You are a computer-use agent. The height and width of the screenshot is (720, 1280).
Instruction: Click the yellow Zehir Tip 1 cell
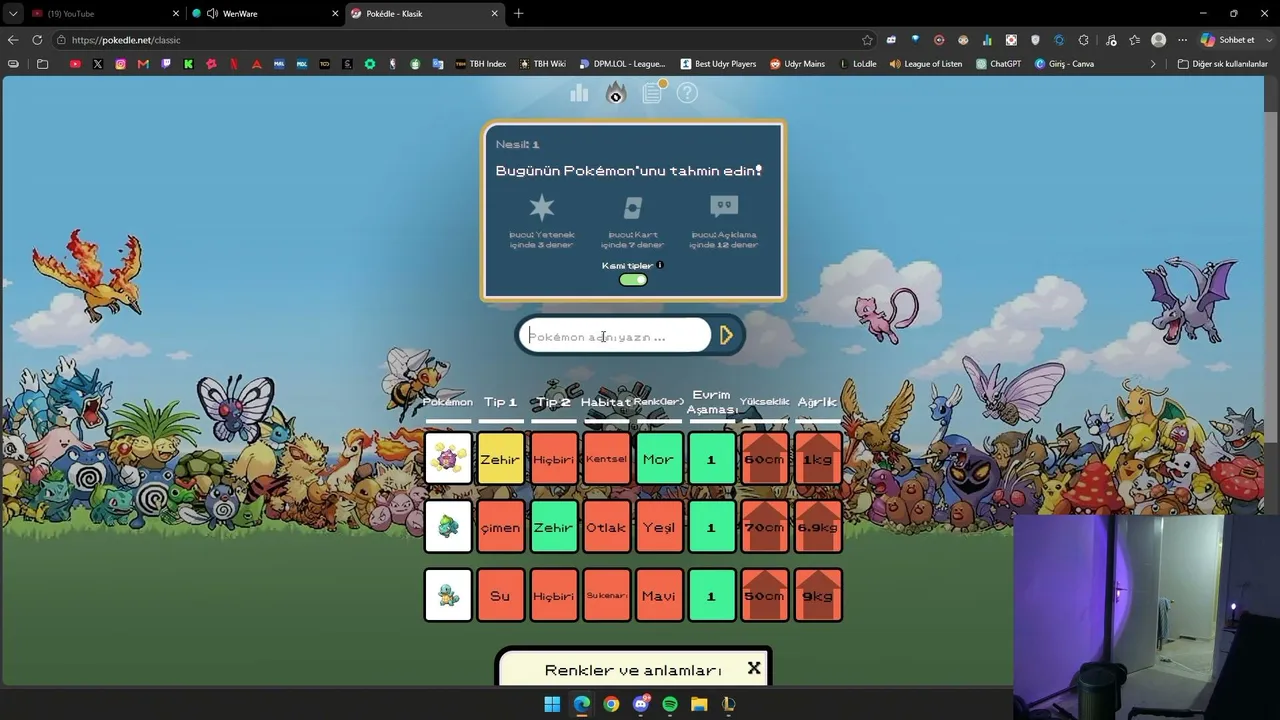[x=500, y=459]
